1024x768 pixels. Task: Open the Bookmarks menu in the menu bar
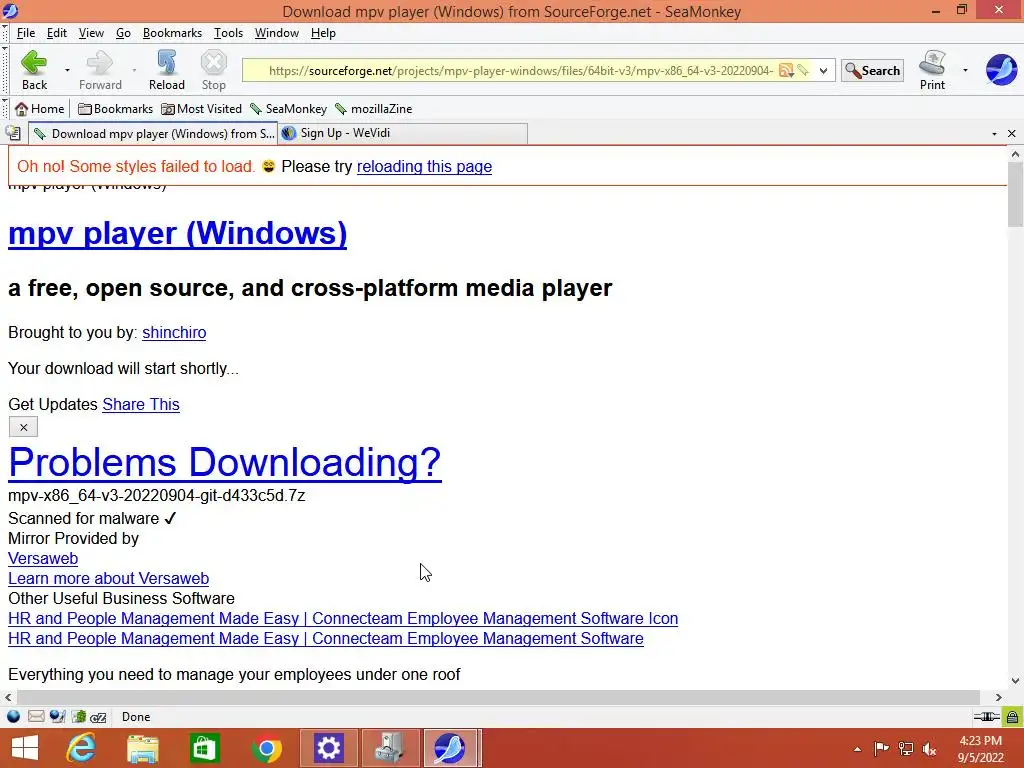click(x=172, y=33)
